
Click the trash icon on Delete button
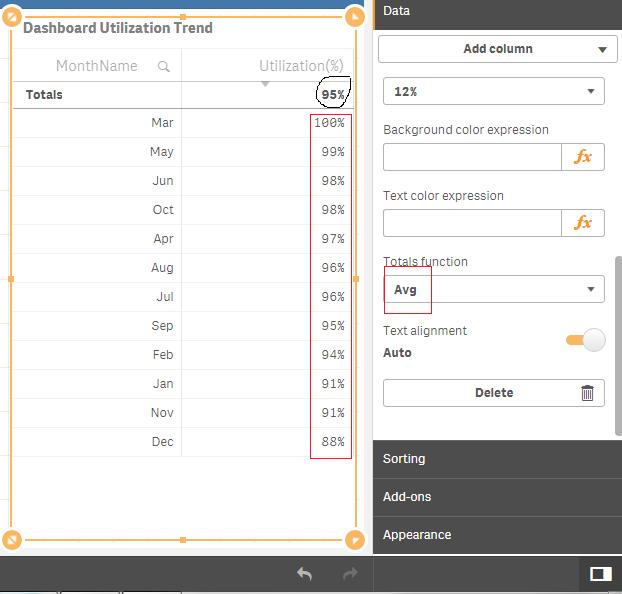(x=587, y=393)
